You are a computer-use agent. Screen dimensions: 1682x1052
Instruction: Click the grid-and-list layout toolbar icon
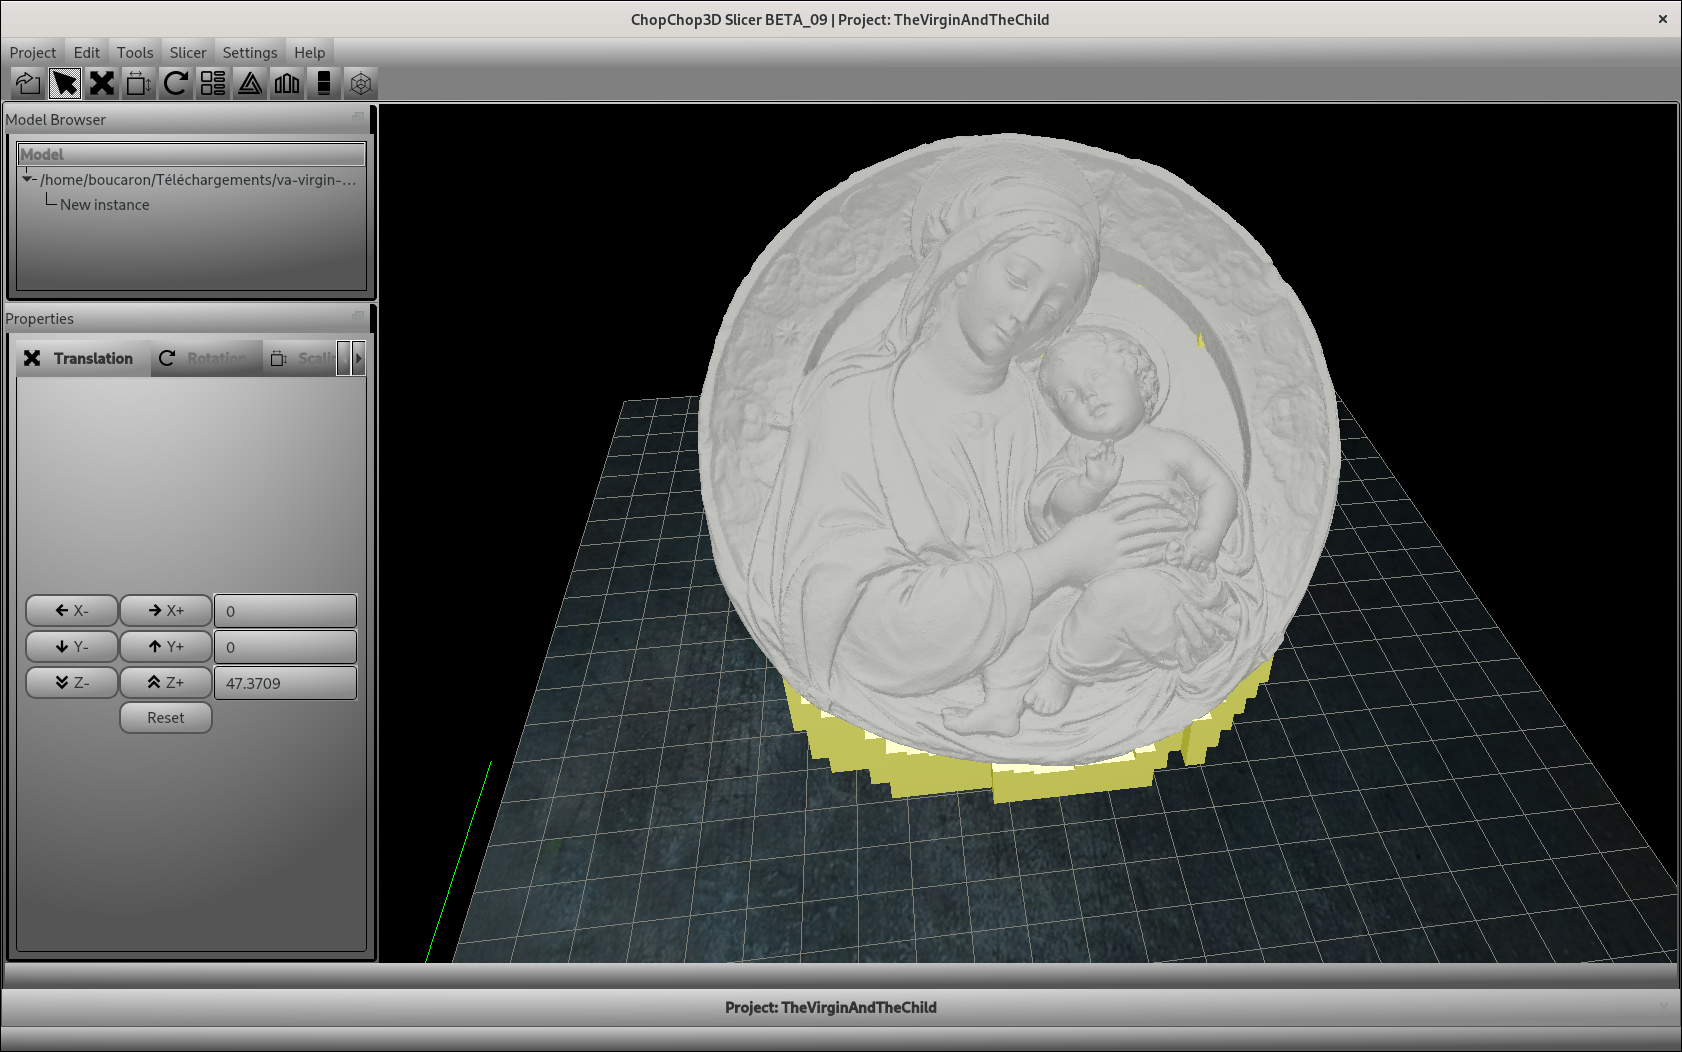point(213,83)
